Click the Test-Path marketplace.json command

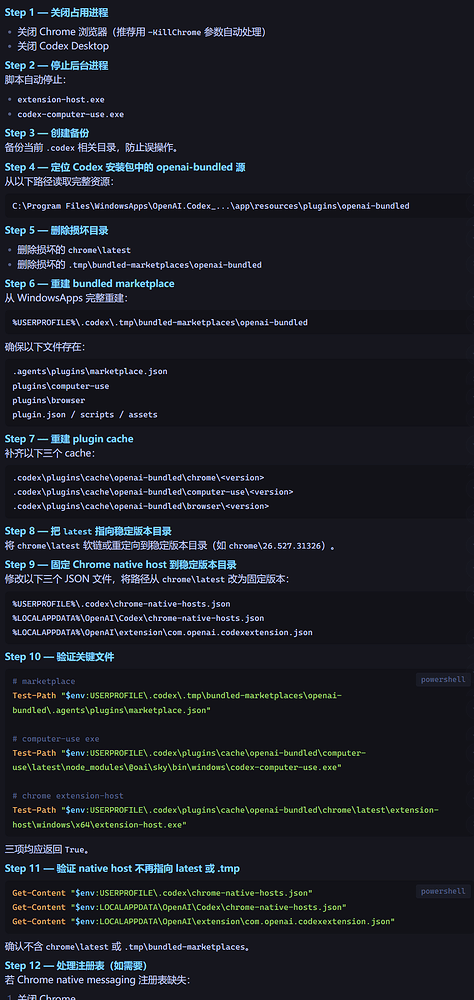point(177,702)
